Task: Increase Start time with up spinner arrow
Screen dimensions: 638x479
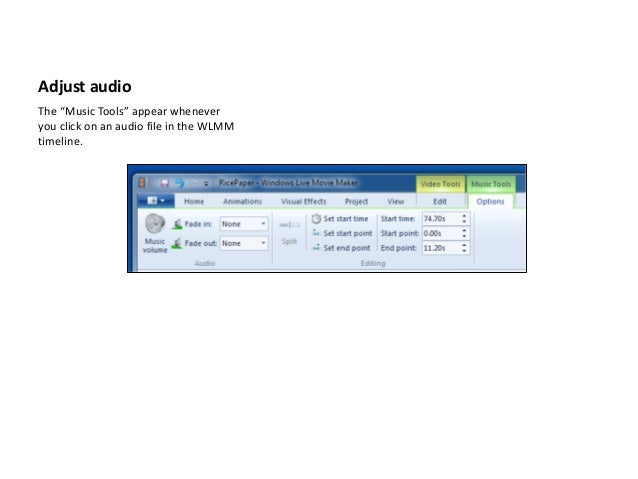Action: pyautogui.click(x=464, y=216)
